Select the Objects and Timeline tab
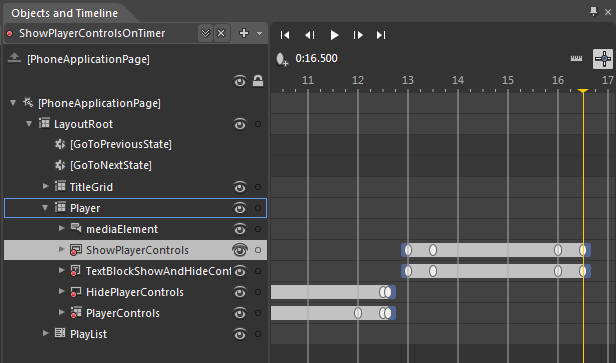 [x=64, y=13]
